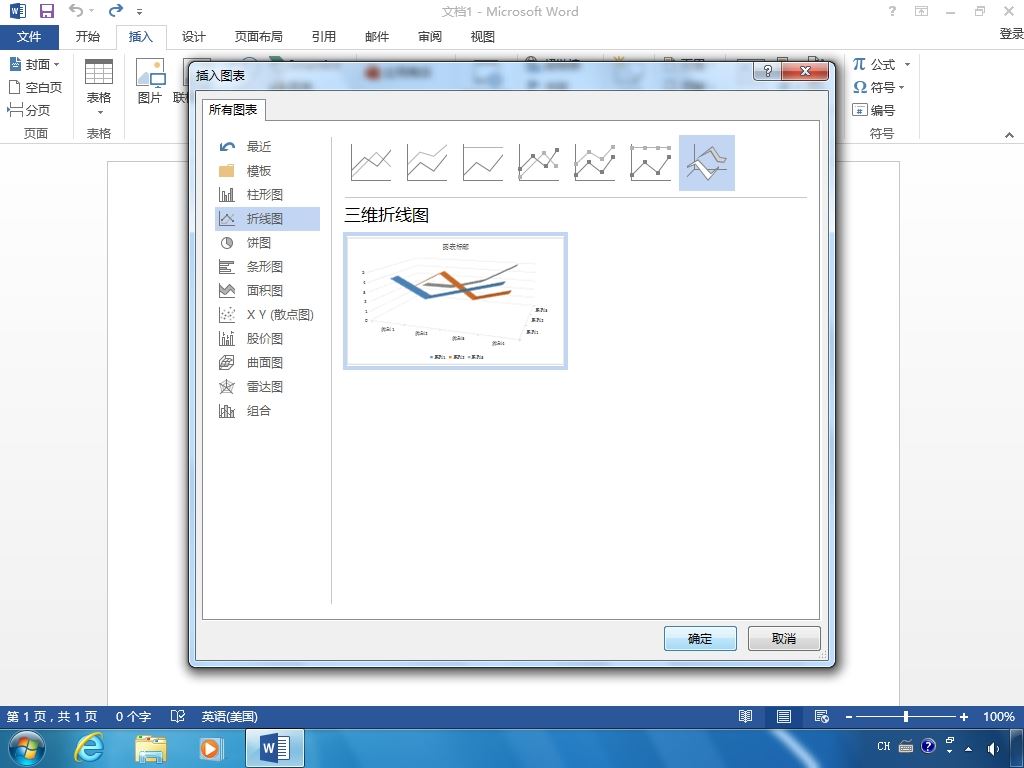Cancel the dialog with 取消
The width and height of the screenshot is (1024, 768).
click(784, 639)
